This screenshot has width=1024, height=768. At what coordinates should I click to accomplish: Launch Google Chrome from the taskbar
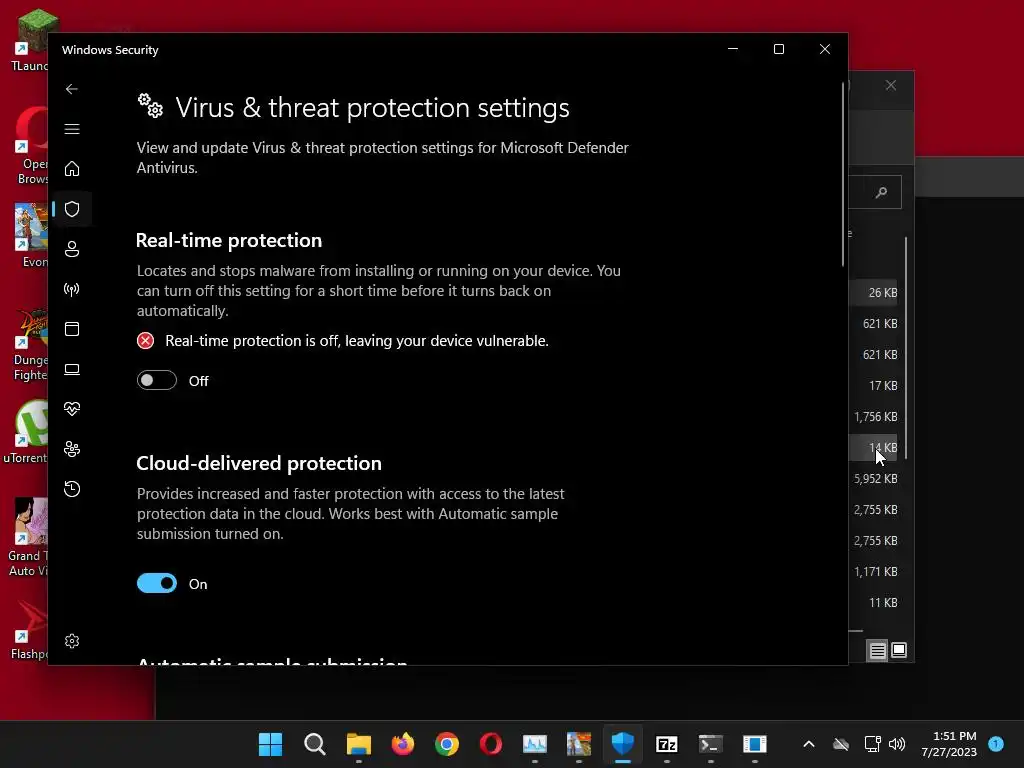[x=447, y=744]
